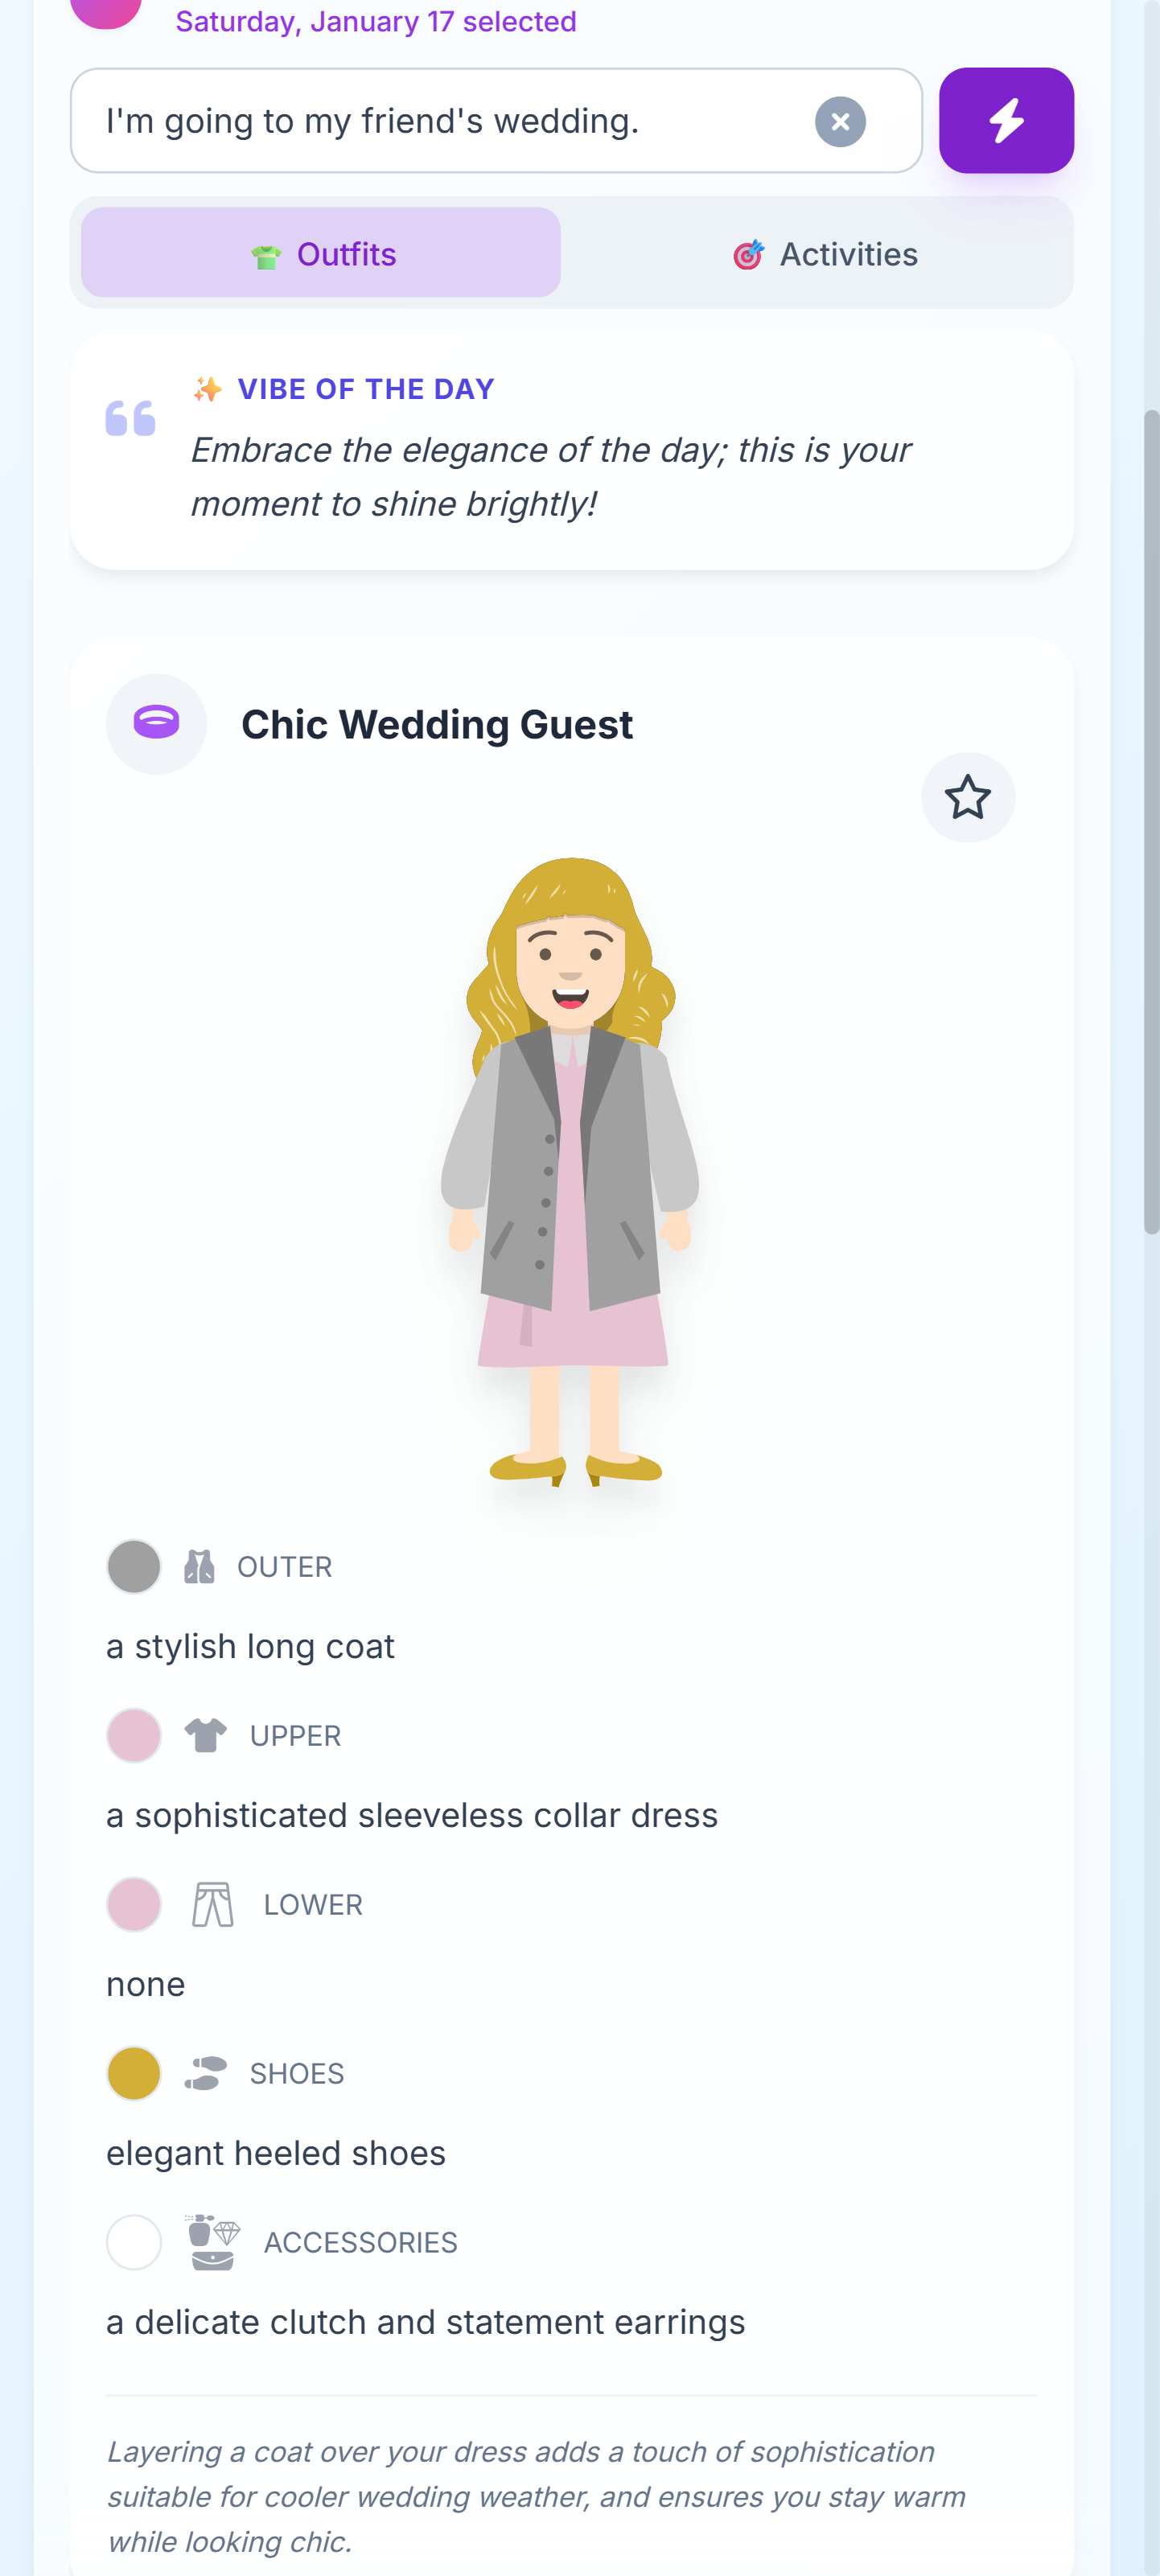Click the vest icon next to OUTER
The image size is (1160, 2576).
(x=199, y=1566)
